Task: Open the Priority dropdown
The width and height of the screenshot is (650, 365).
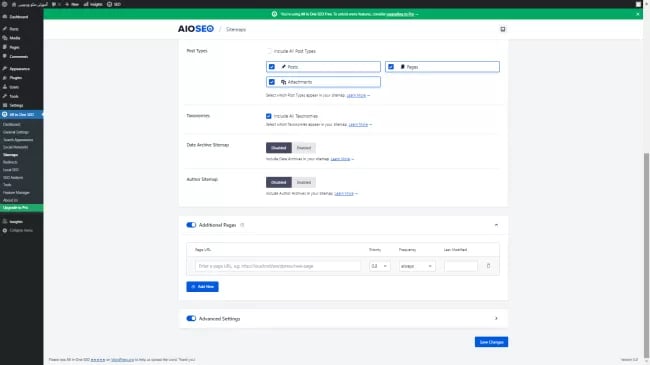Action: [379, 266]
